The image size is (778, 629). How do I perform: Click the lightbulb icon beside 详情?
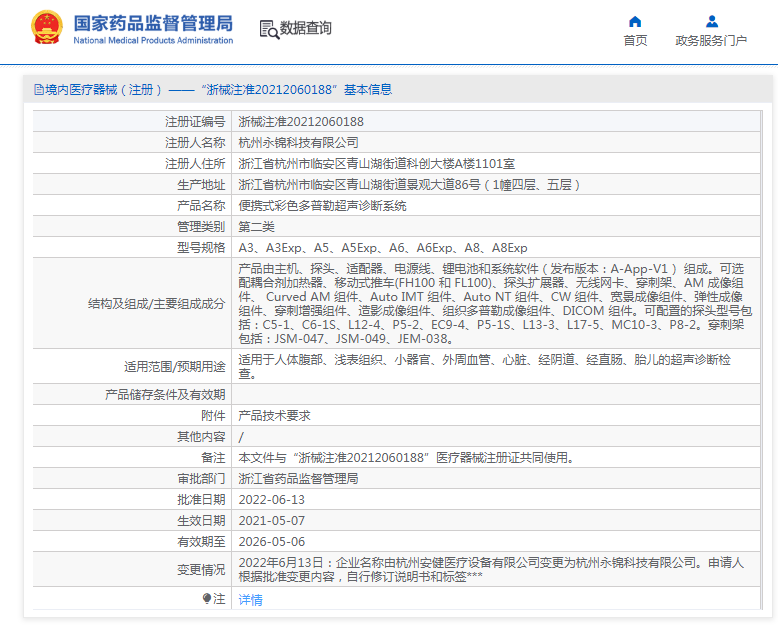tap(207, 599)
